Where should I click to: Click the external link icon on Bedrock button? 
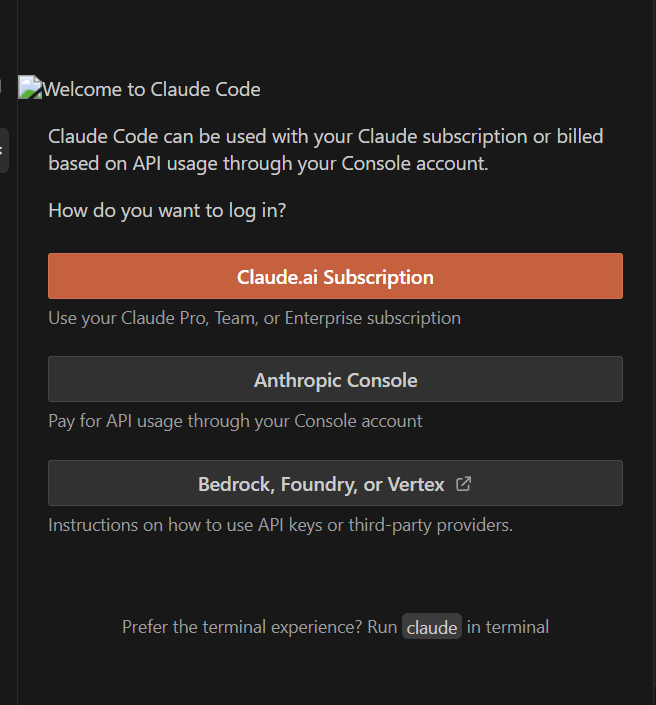(x=463, y=484)
